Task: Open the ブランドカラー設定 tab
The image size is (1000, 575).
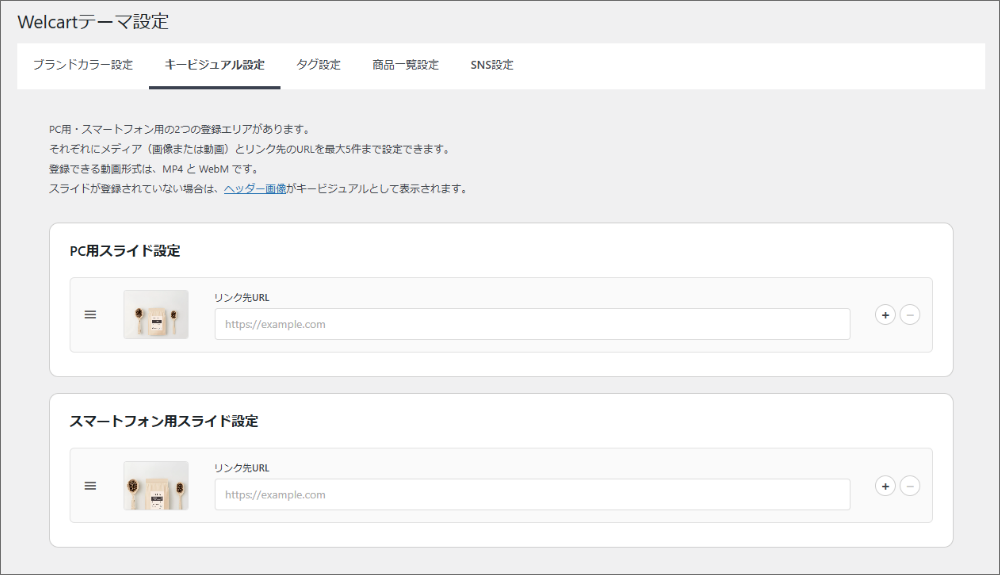Action: (83, 65)
